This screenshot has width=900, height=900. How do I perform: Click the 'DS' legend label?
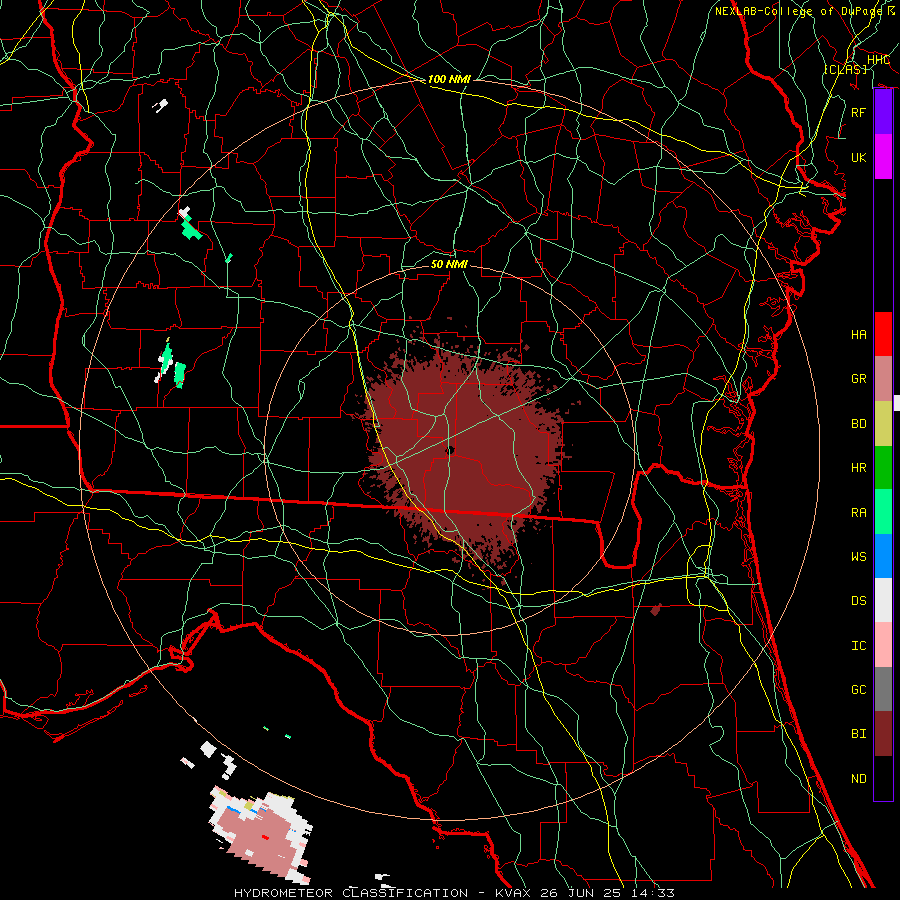[x=858, y=601]
